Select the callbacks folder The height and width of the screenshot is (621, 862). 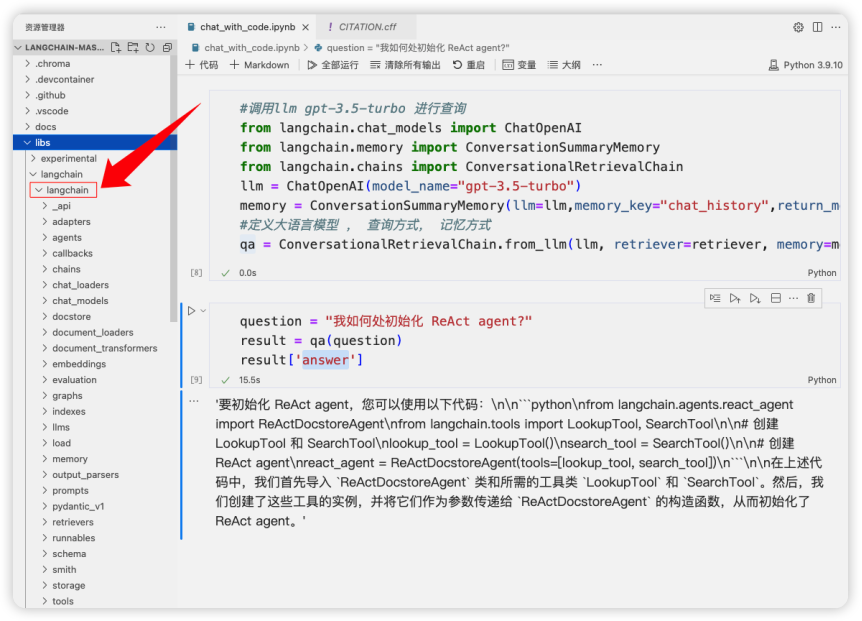[x=95, y=253]
